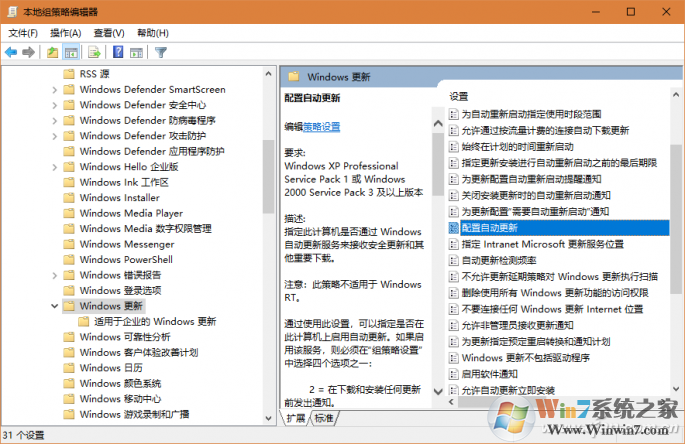
Task: Click the settings list scroll-up arrow
Action: point(676,94)
